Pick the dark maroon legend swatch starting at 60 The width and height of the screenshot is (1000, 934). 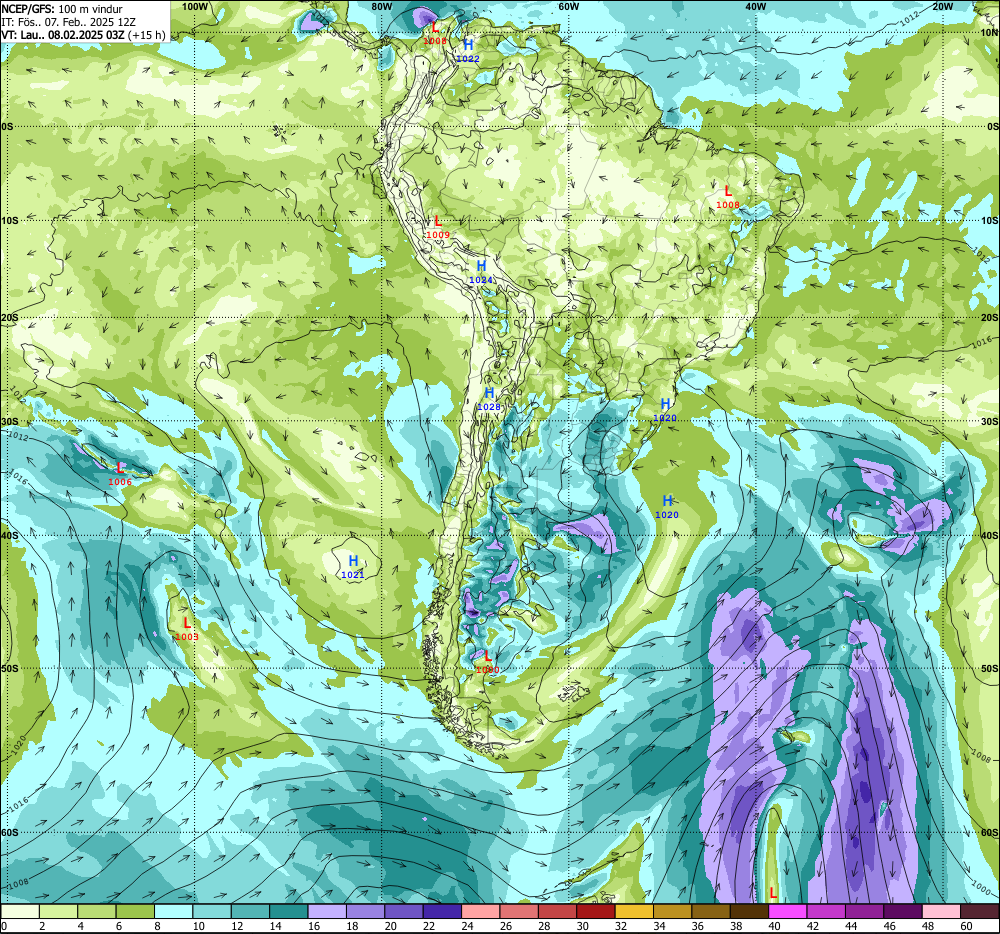(980, 912)
